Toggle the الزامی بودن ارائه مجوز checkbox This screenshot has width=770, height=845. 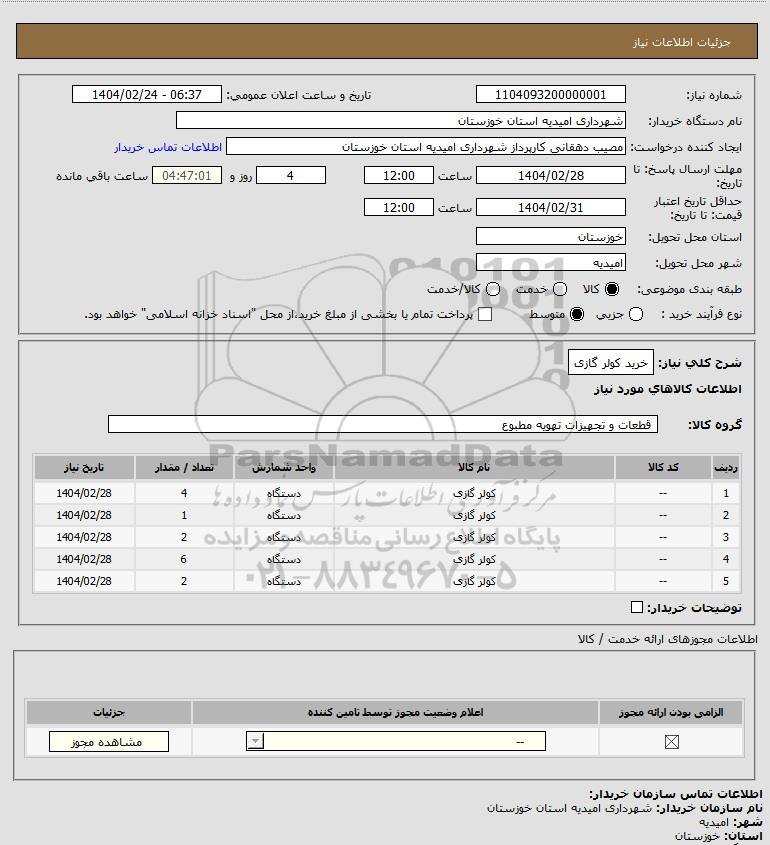pos(671,742)
